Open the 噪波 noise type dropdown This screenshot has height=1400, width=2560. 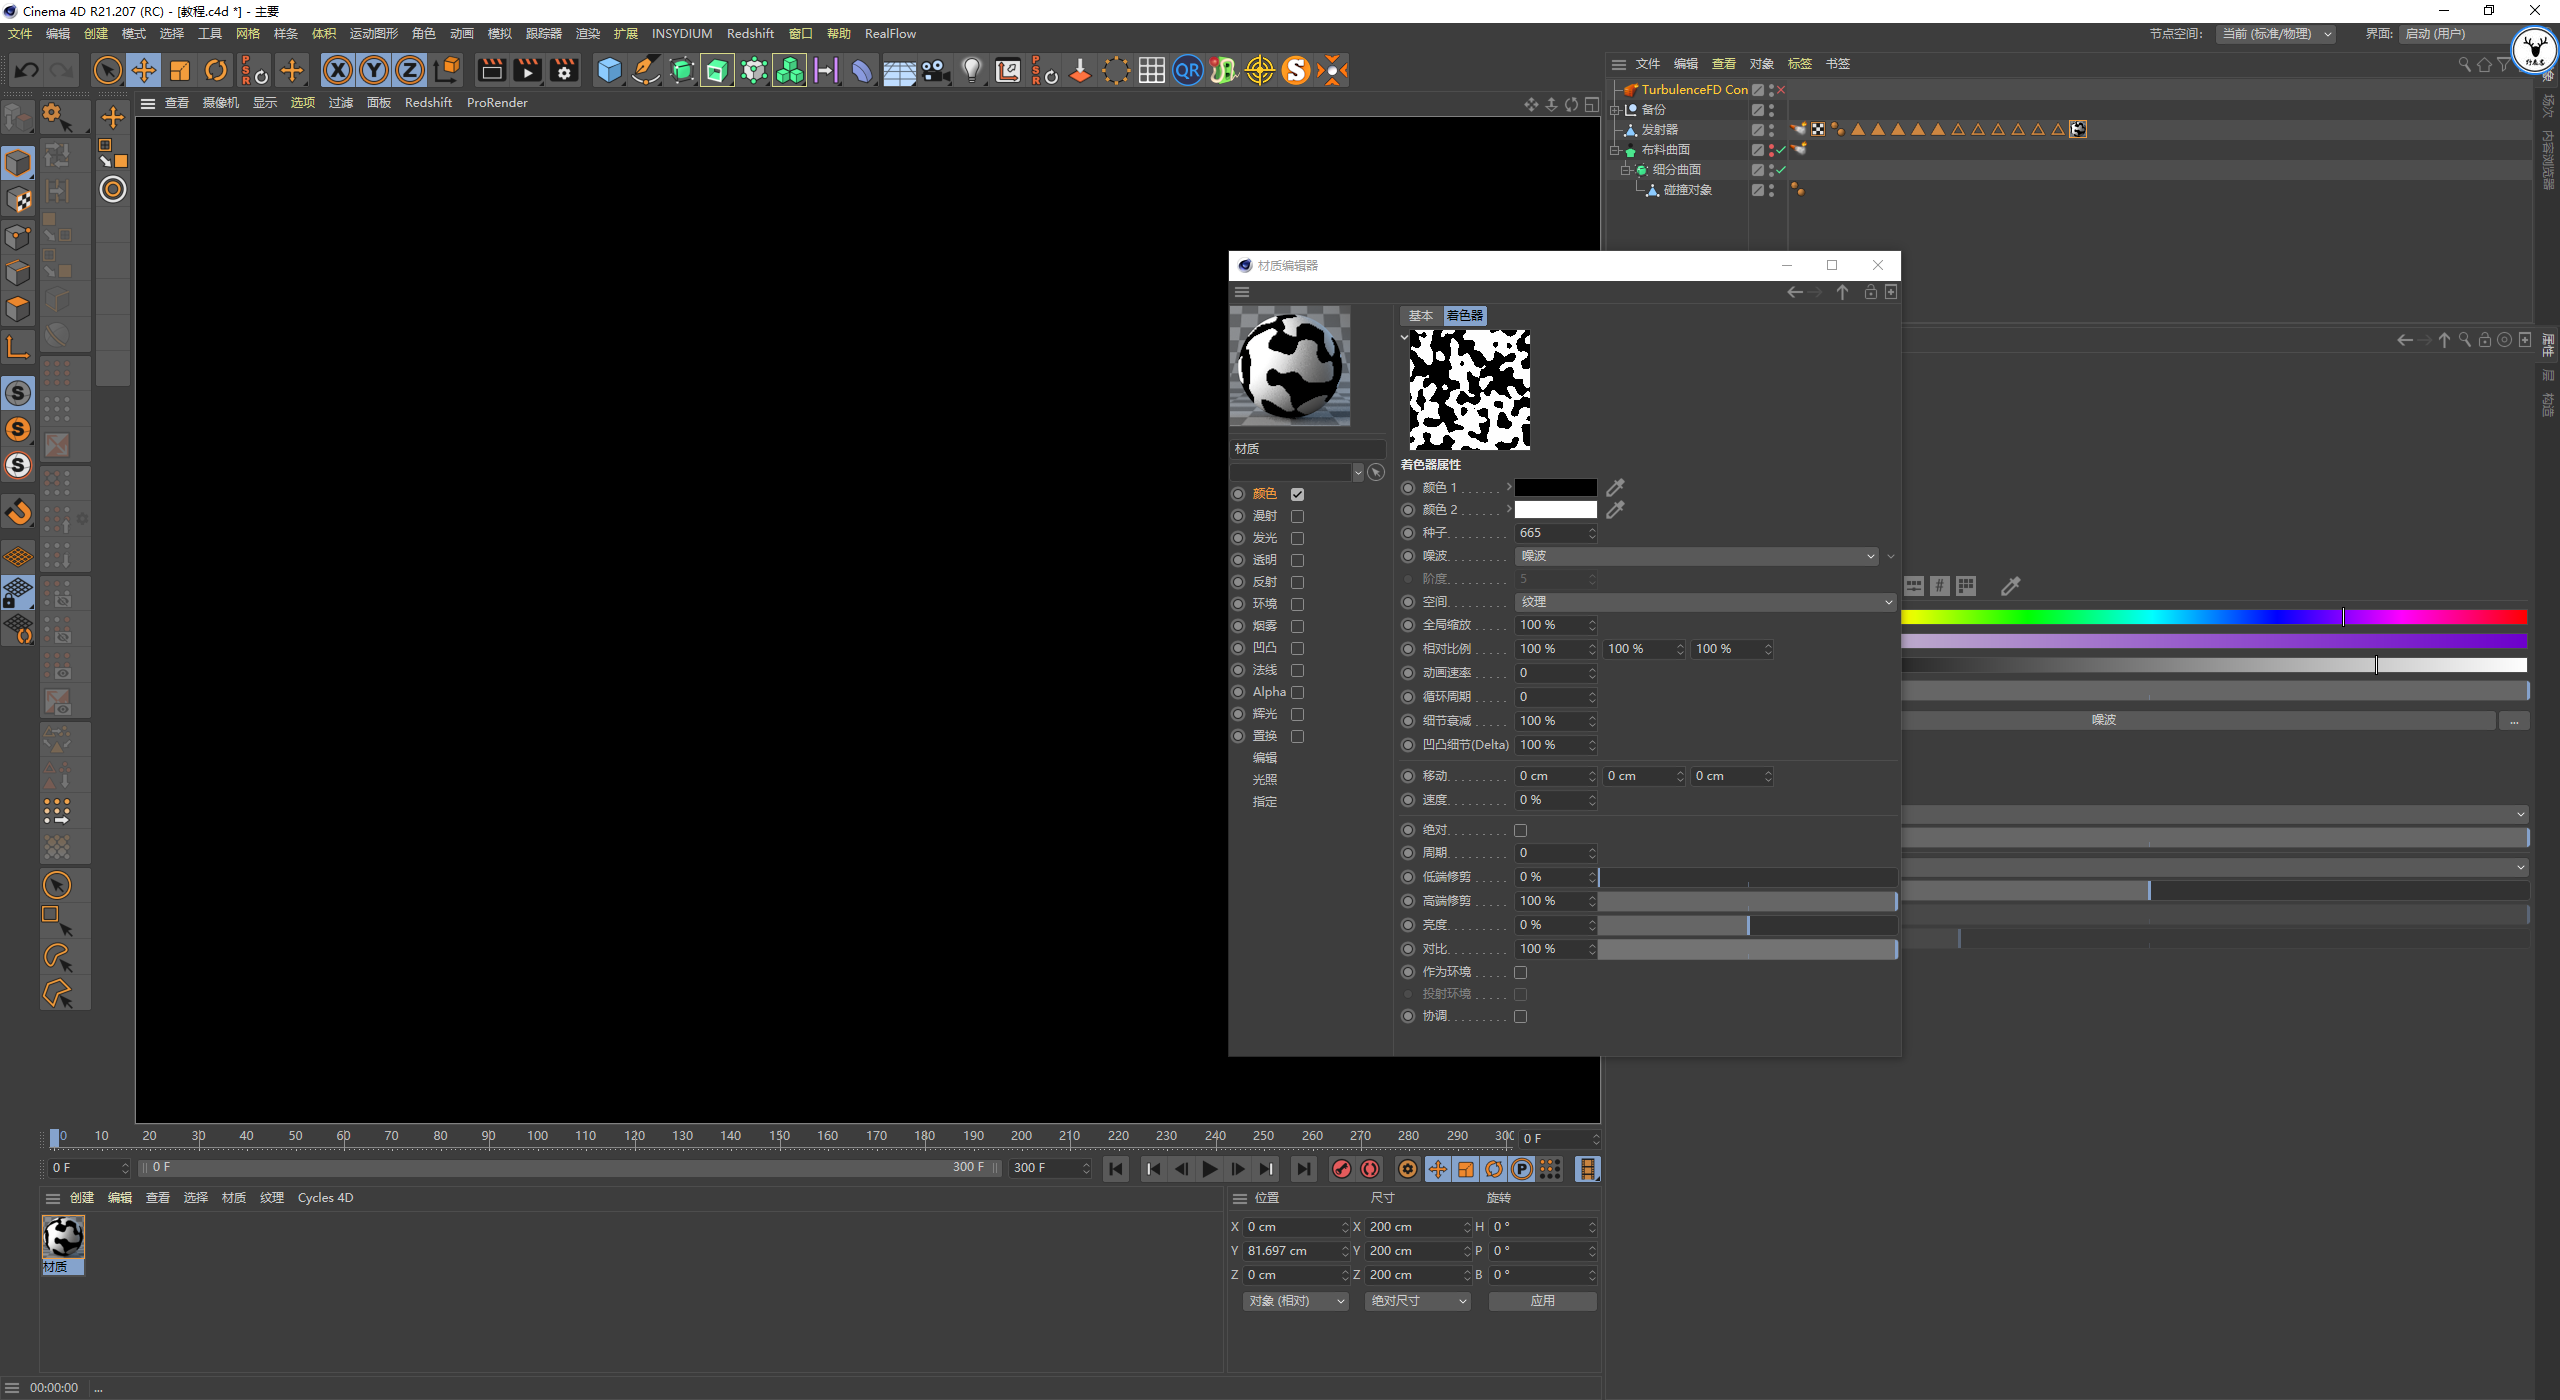point(1696,556)
